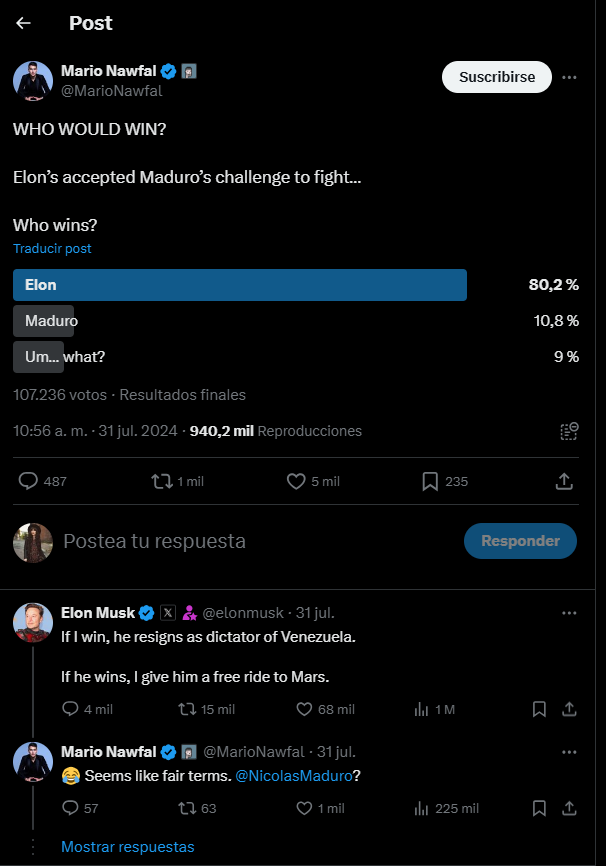Click the back arrow next to Post
Image resolution: width=606 pixels, height=866 pixels.
click(24, 23)
